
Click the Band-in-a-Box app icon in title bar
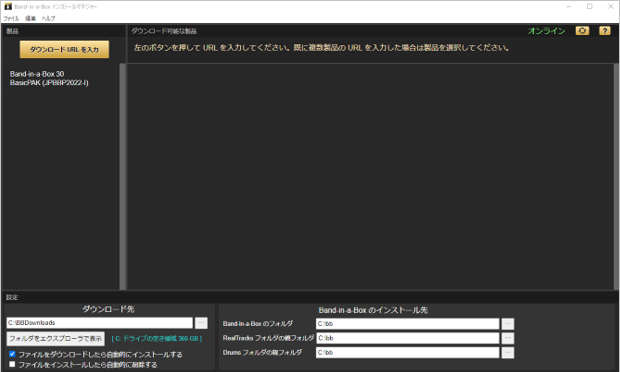[x=8, y=6]
